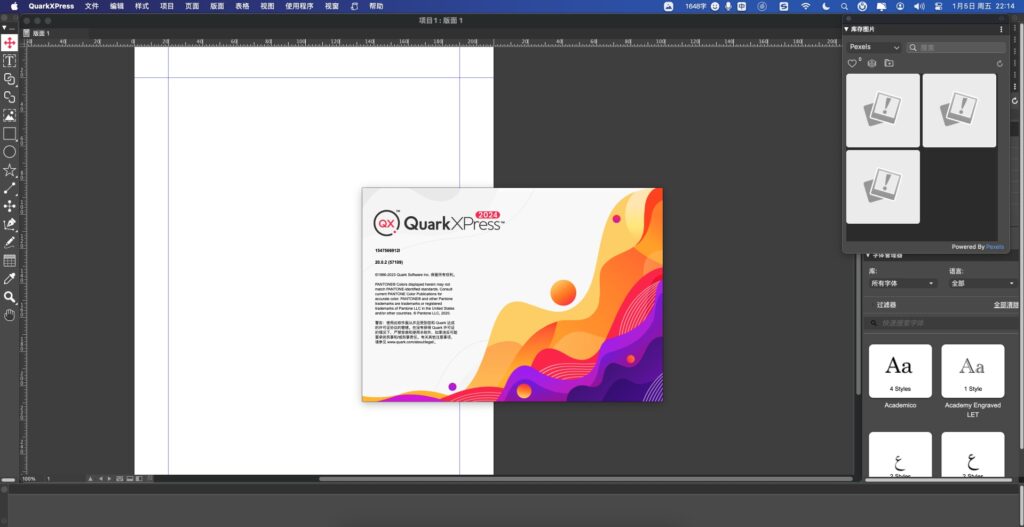Open the 编辑 menu
This screenshot has height=527, width=1024.
[117, 6]
